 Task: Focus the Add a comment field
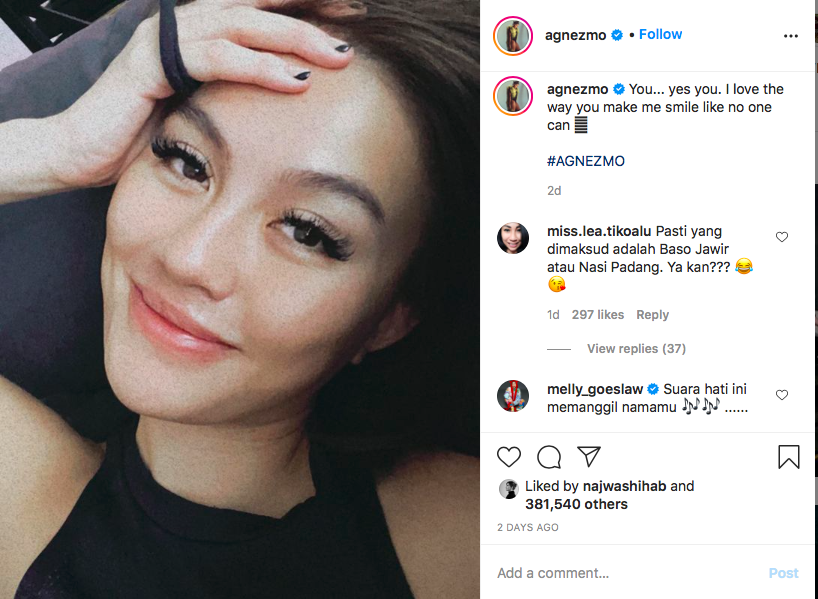click(x=626, y=573)
